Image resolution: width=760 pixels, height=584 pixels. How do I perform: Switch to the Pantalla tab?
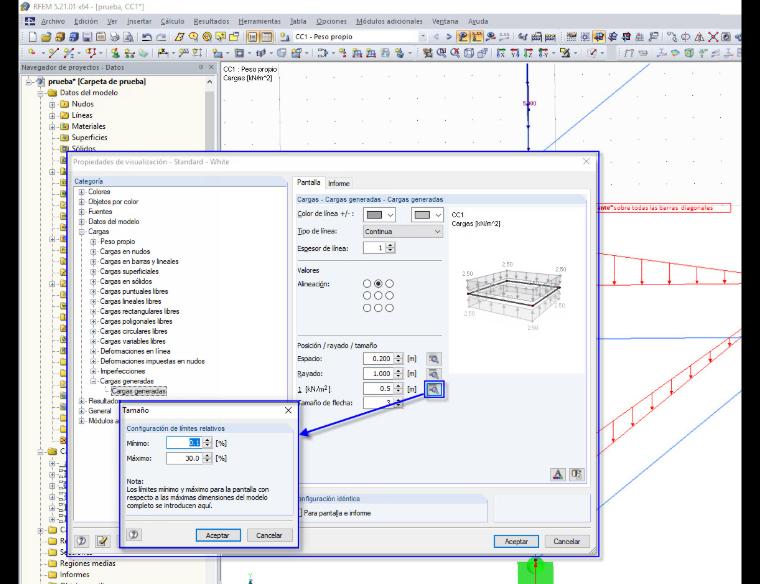(x=308, y=182)
